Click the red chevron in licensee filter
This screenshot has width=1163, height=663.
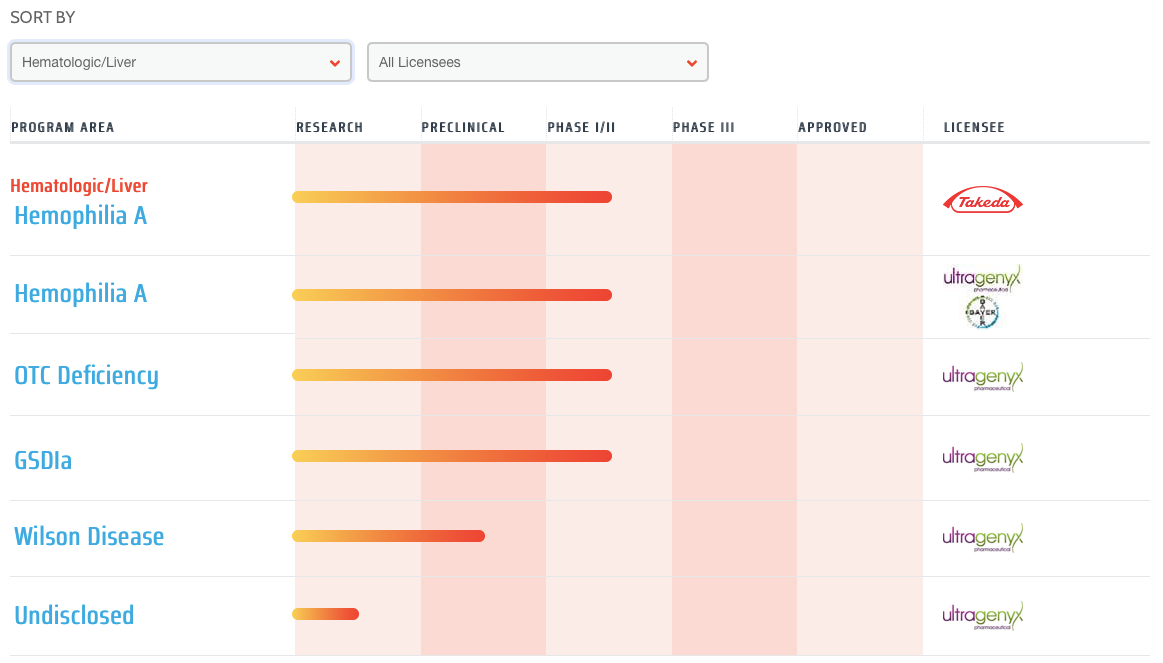pos(691,63)
